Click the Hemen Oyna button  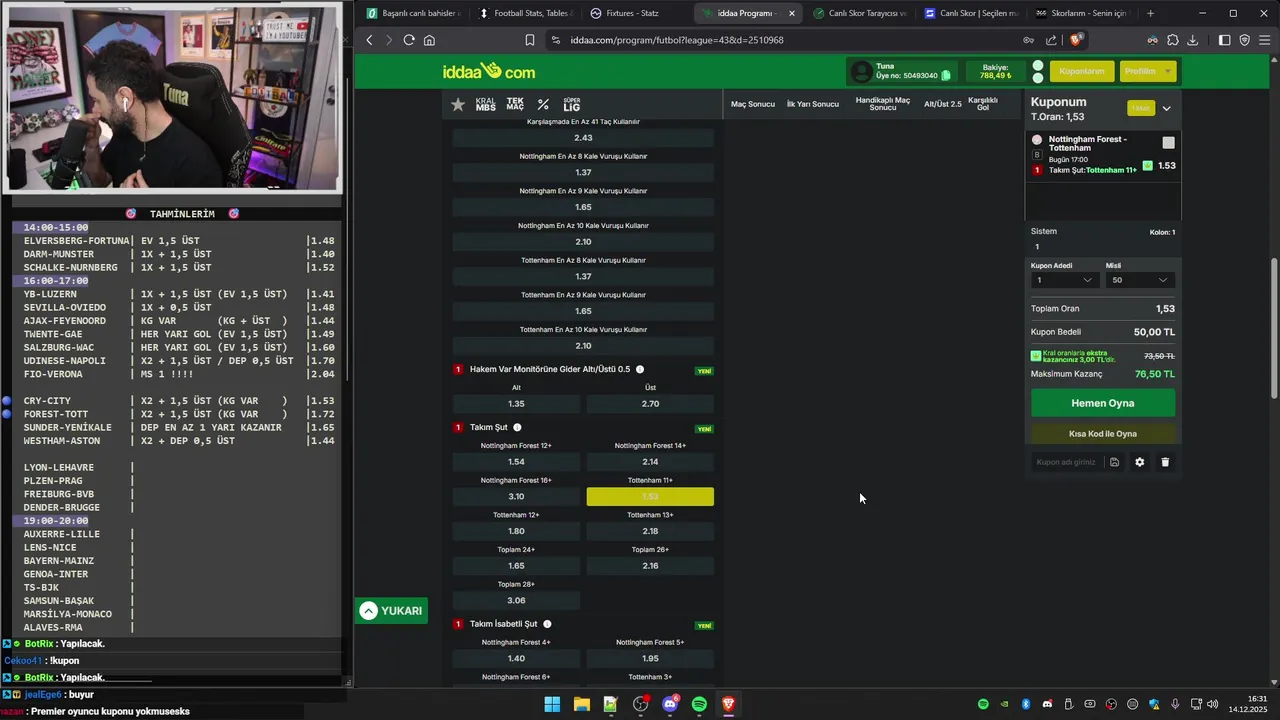pyautogui.click(x=1103, y=403)
